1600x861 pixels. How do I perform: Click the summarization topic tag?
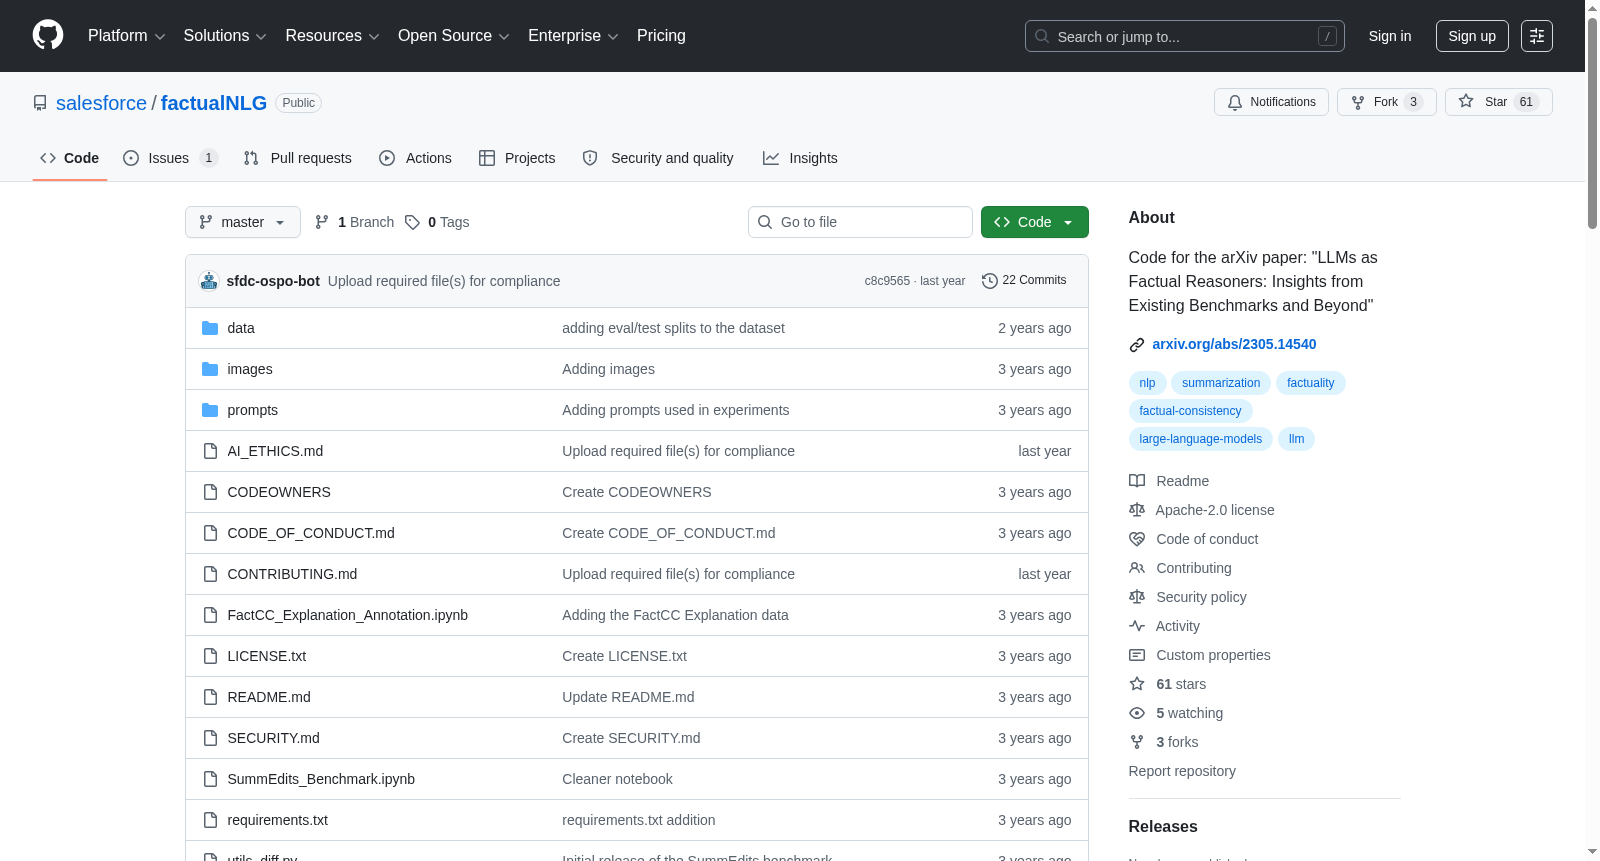pyautogui.click(x=1221, y=383)
